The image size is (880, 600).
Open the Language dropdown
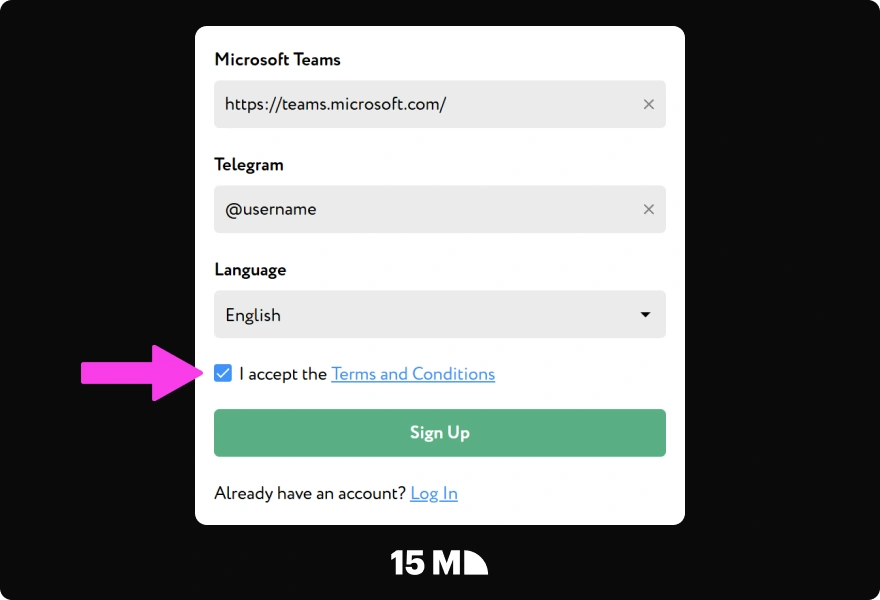pos(439,314)
